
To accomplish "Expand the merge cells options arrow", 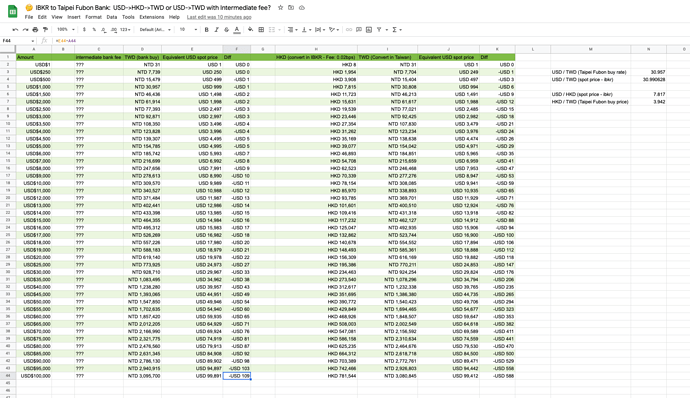I will [x=279, y=29].
